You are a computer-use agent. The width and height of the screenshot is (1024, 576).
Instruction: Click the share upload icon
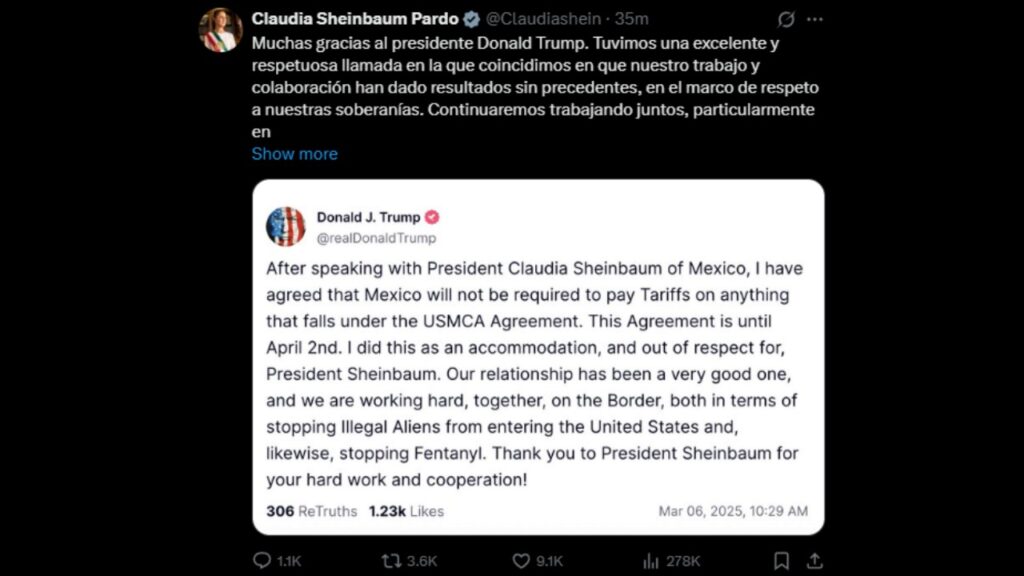(814, 560)
